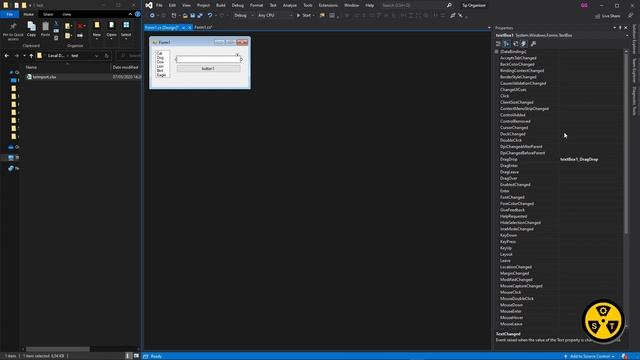Click the Undo icon in Visual Studio toolbar
The height and width of the screenshot is (360, 640).
point(210,16)
